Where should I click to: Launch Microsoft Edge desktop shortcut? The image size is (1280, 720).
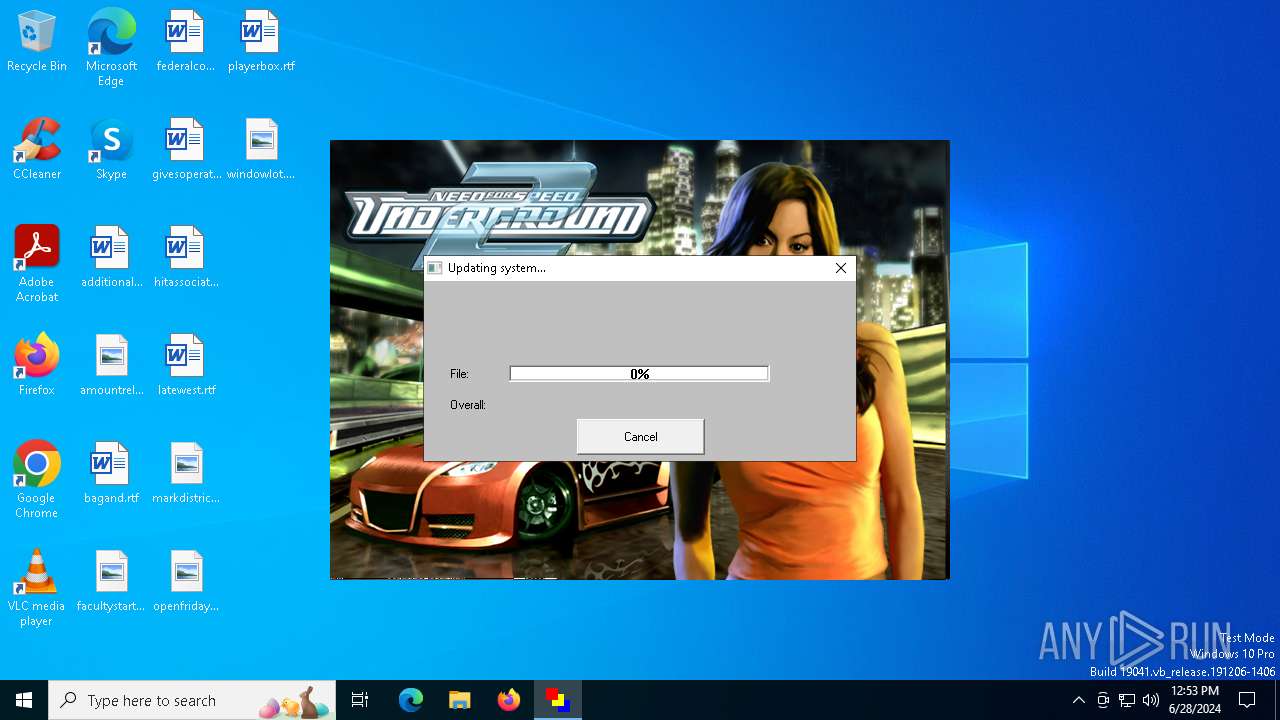coord(111,48)
